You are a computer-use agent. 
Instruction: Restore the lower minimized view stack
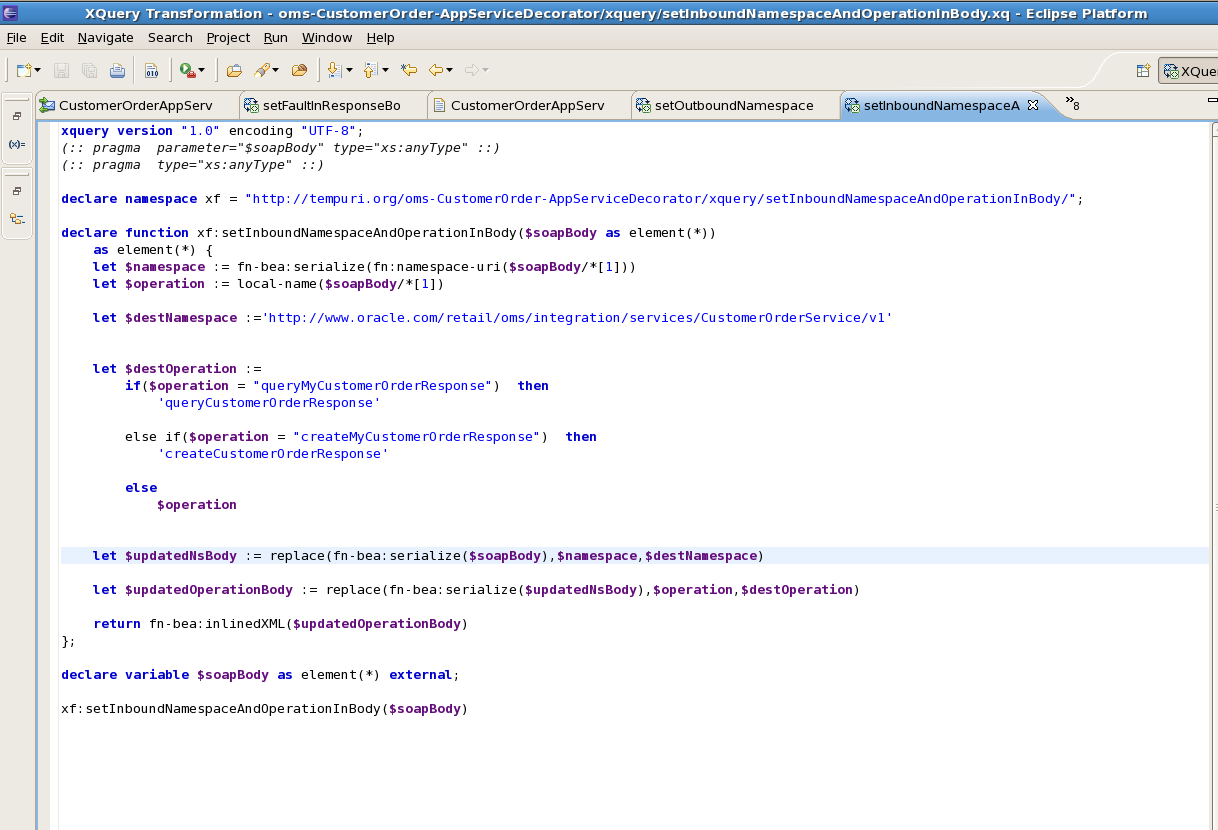click(x=17, y=191)
